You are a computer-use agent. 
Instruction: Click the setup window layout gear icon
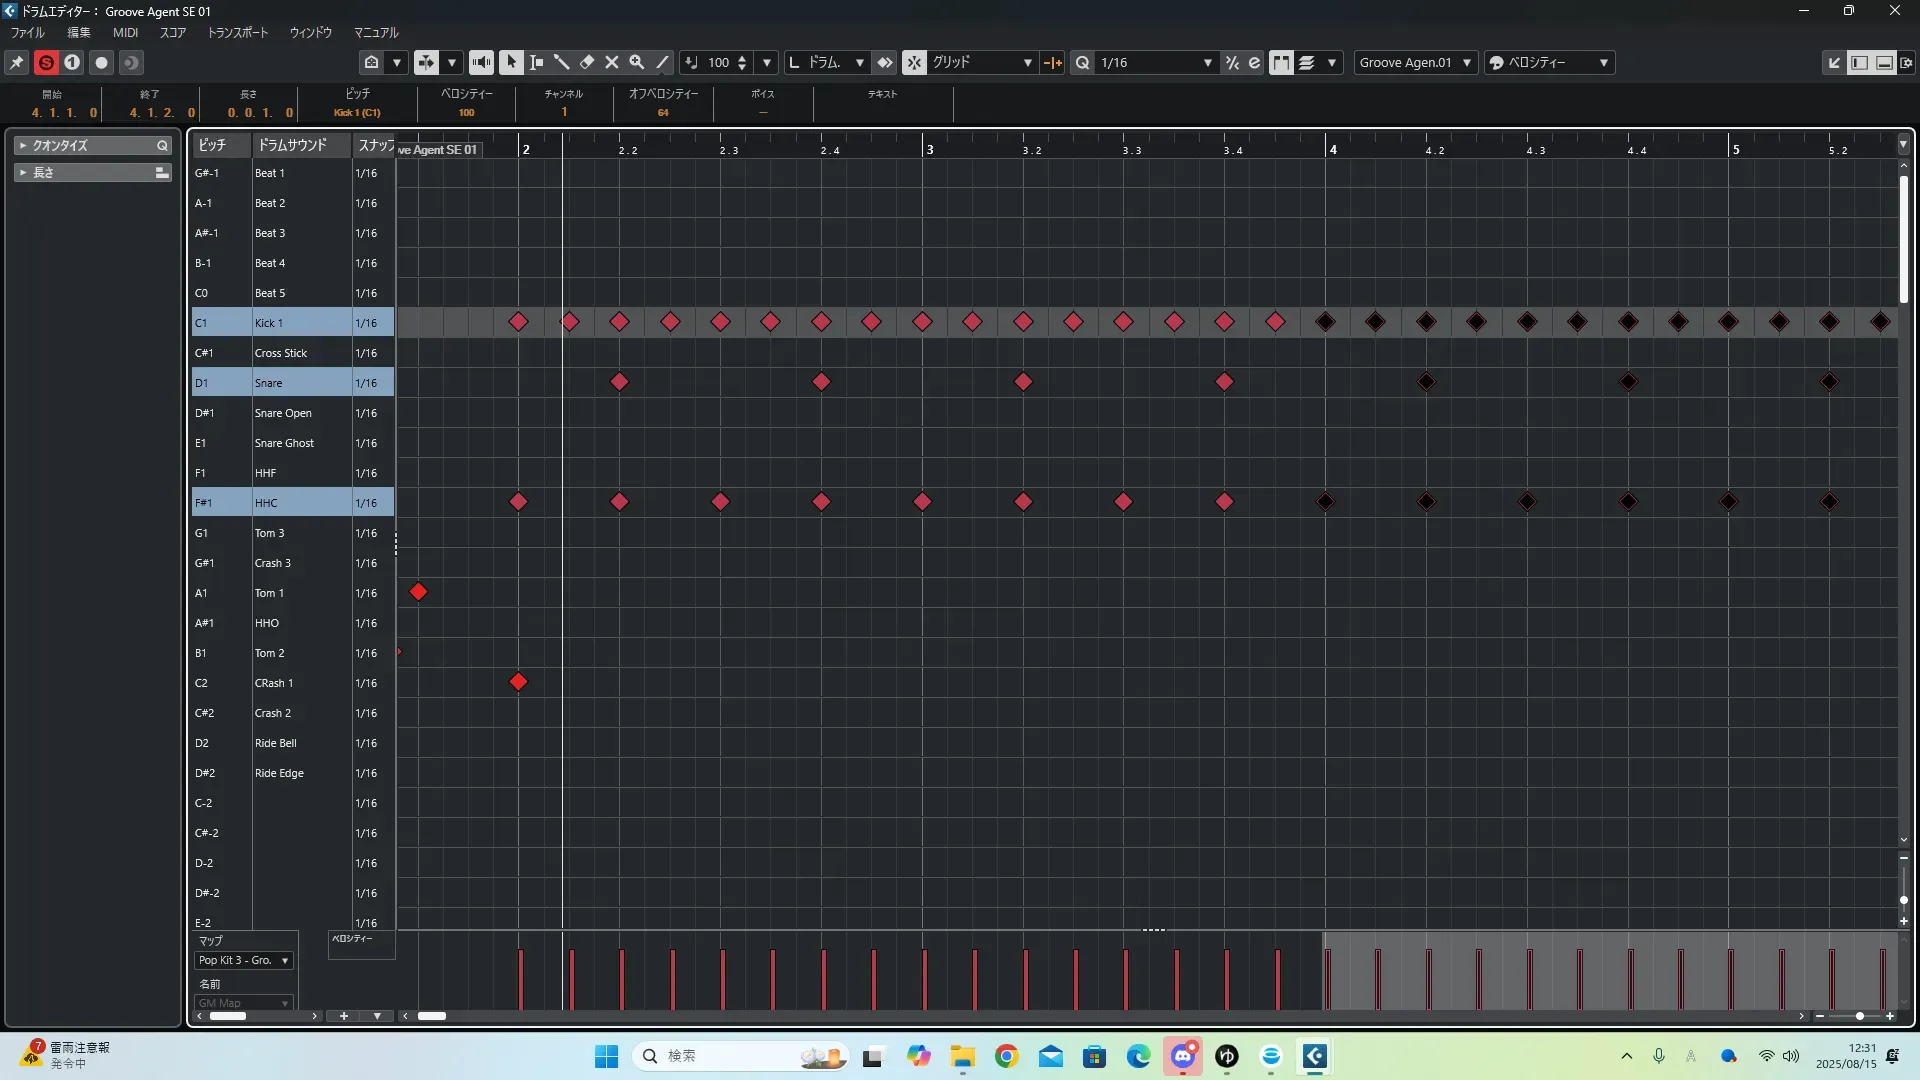[x=1906, y=62]
